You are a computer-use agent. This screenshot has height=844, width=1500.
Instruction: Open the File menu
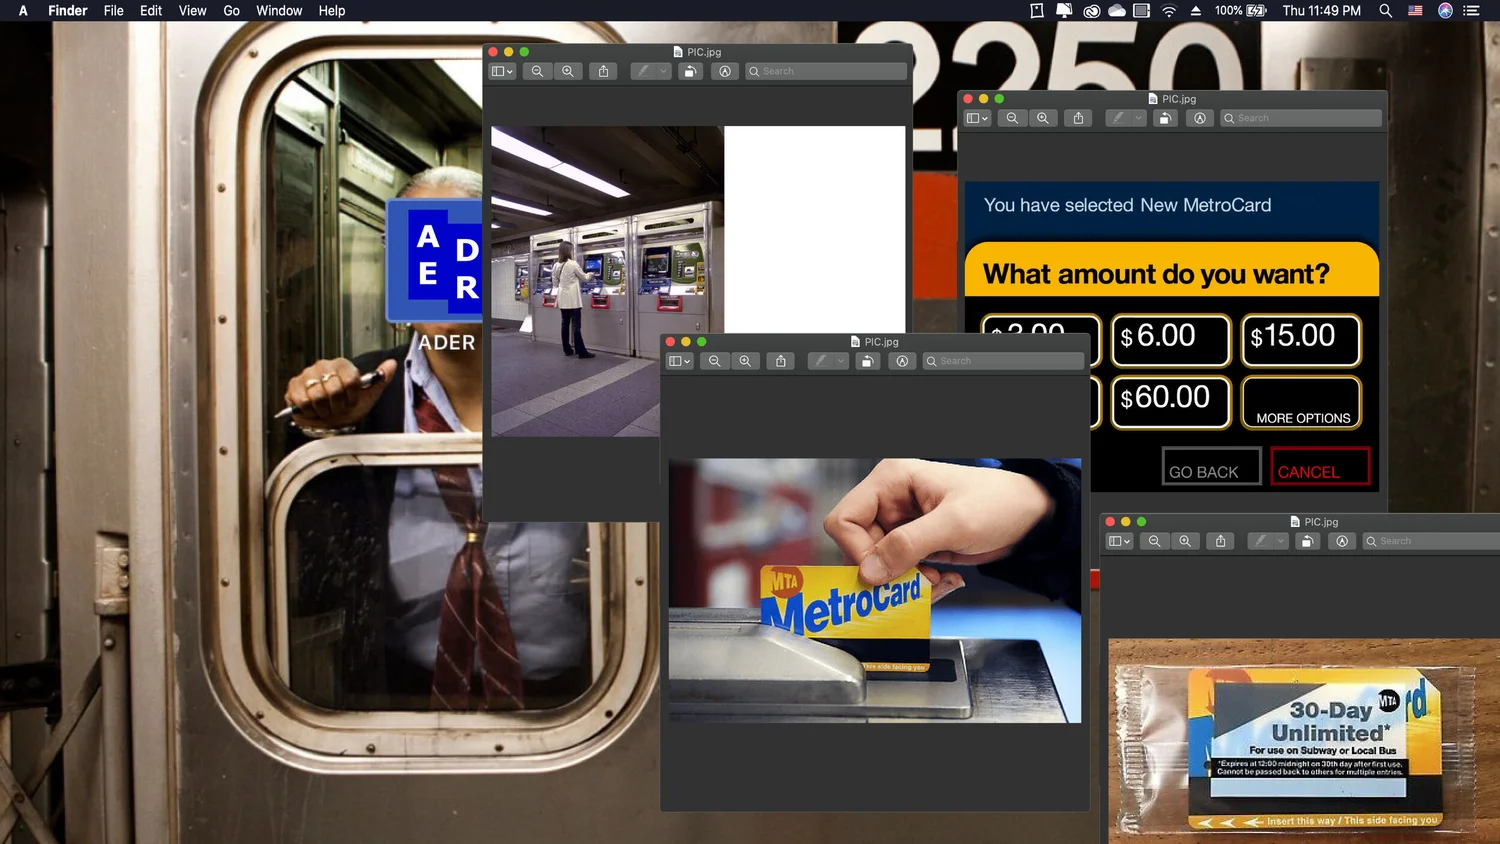[x=114, y=11]
